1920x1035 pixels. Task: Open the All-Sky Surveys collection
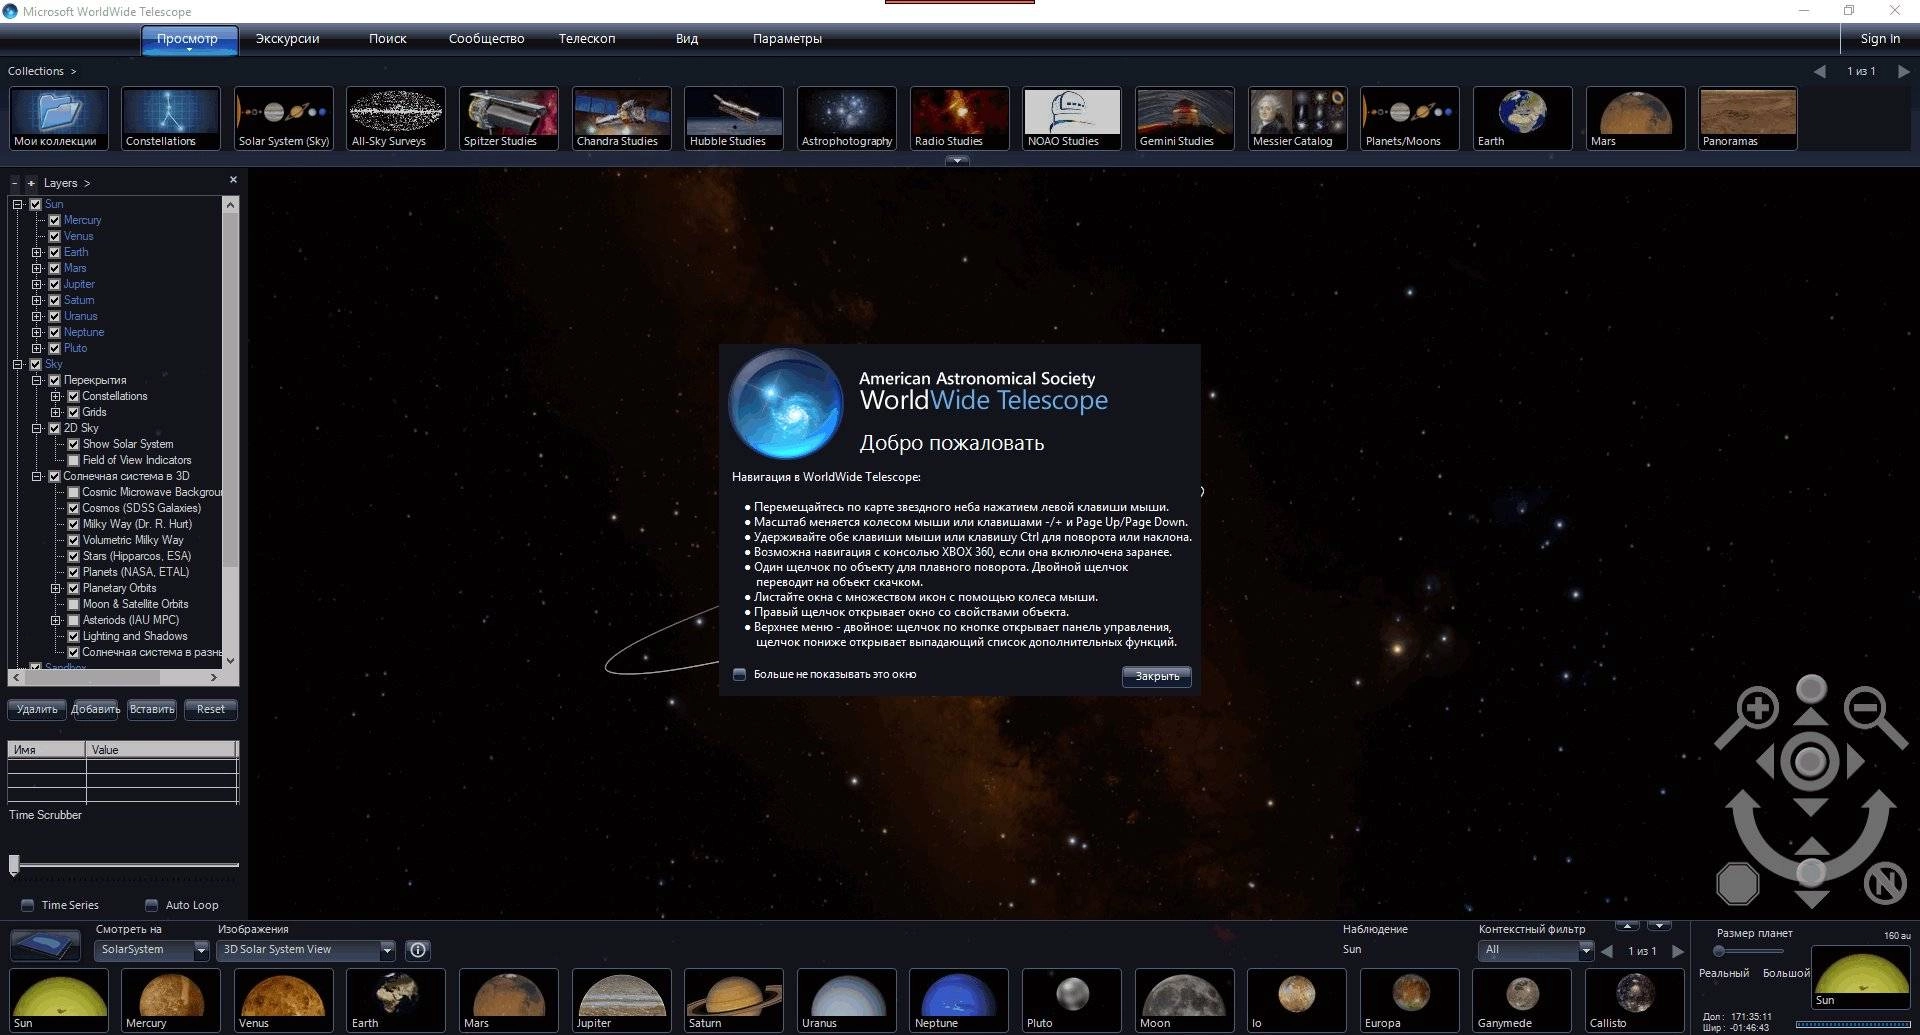(x=396, y=118)
